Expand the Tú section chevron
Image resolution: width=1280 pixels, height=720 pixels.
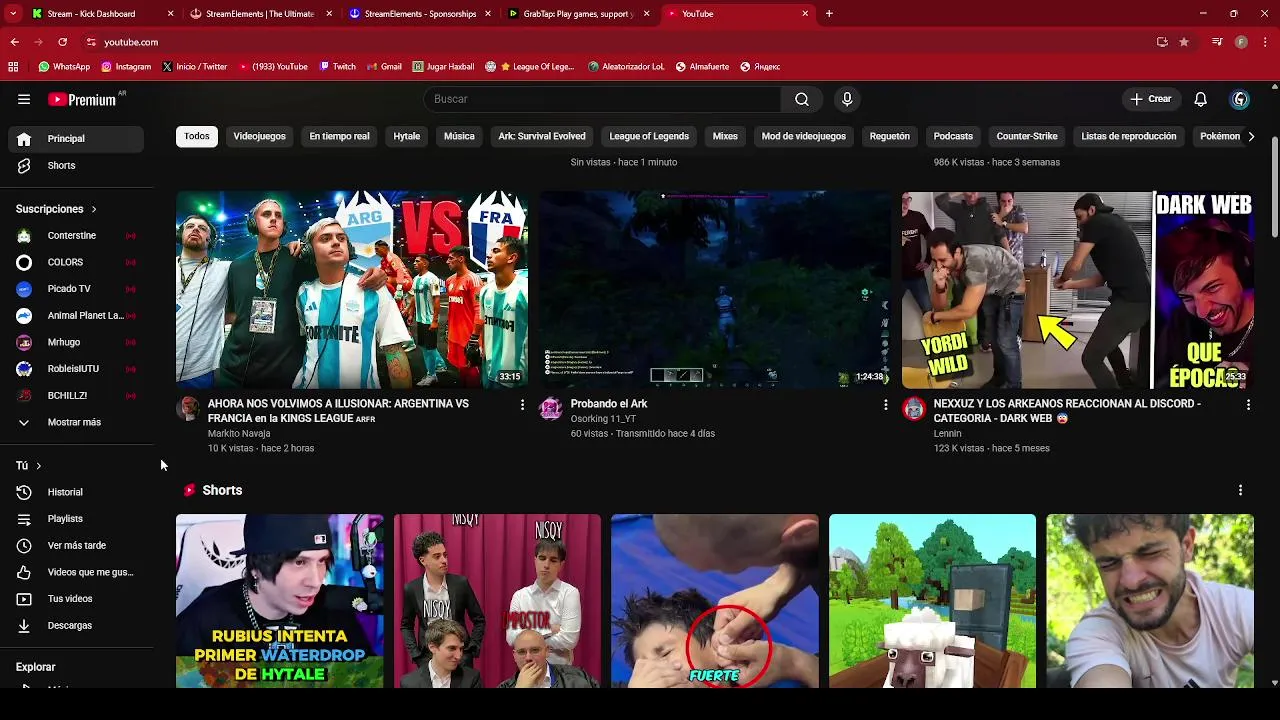(39, 466)
